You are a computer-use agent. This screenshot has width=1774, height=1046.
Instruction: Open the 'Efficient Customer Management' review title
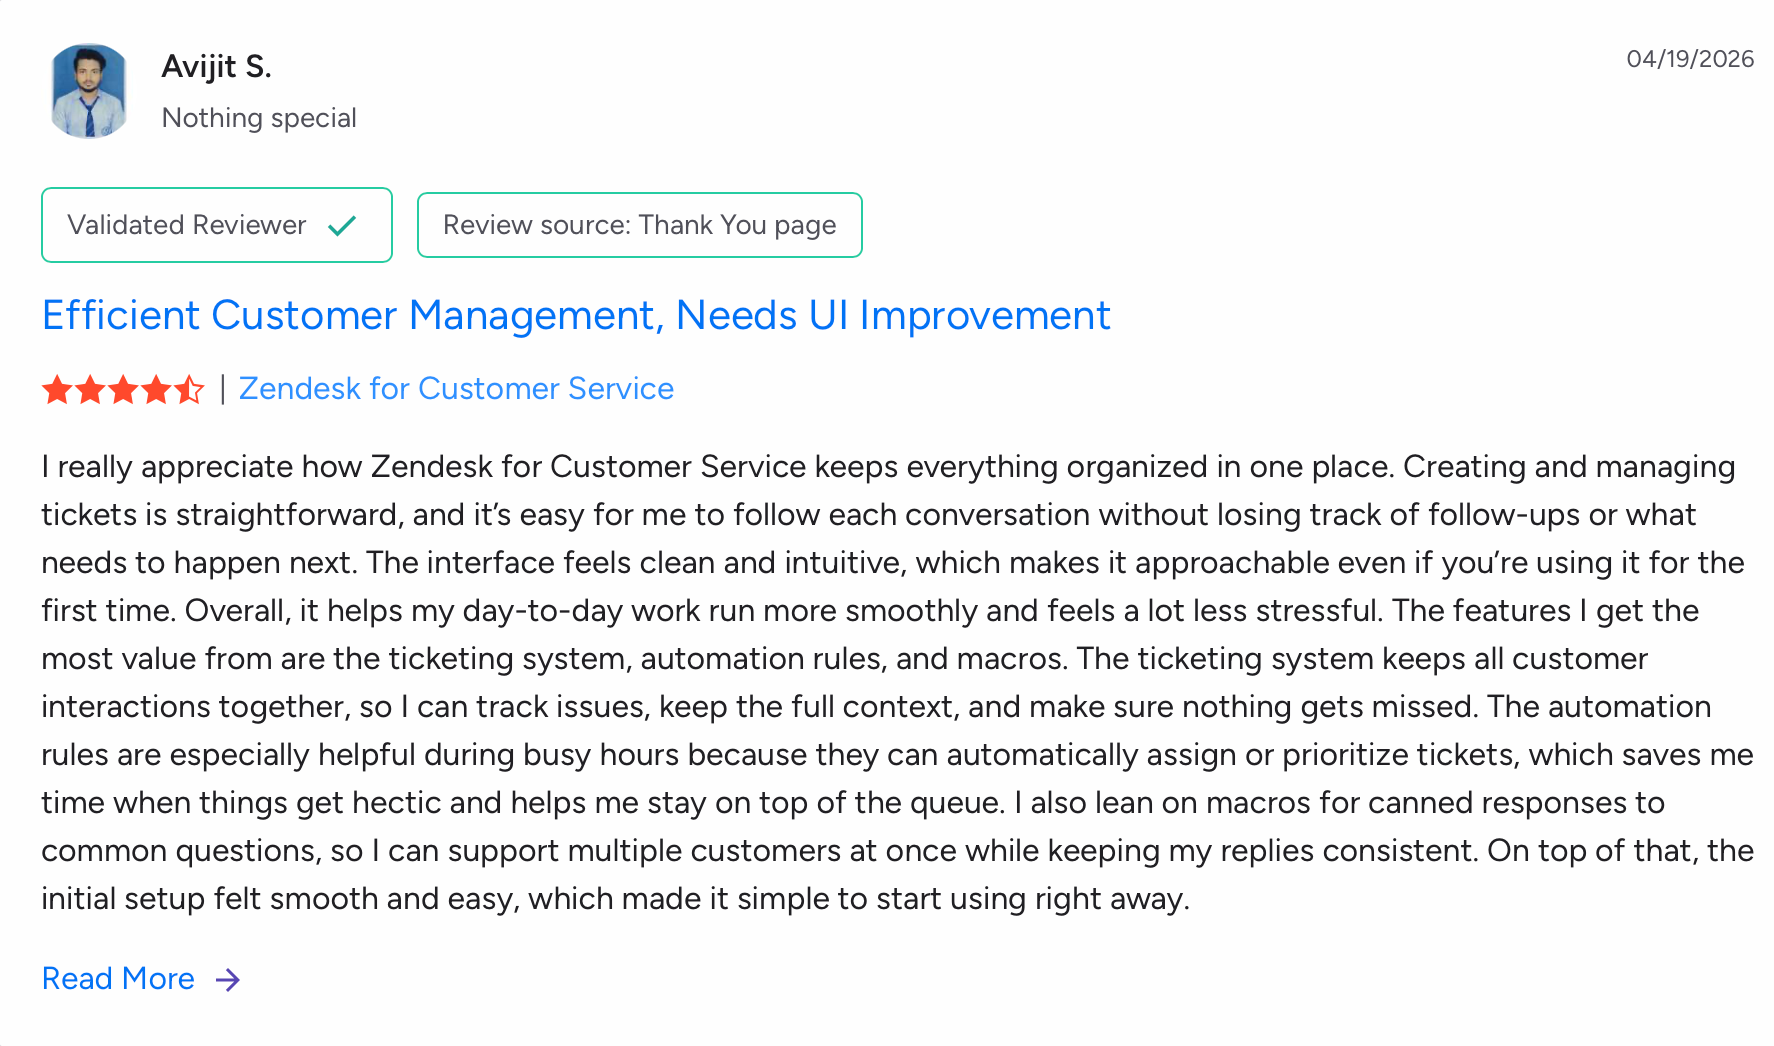tap(576, 315)
